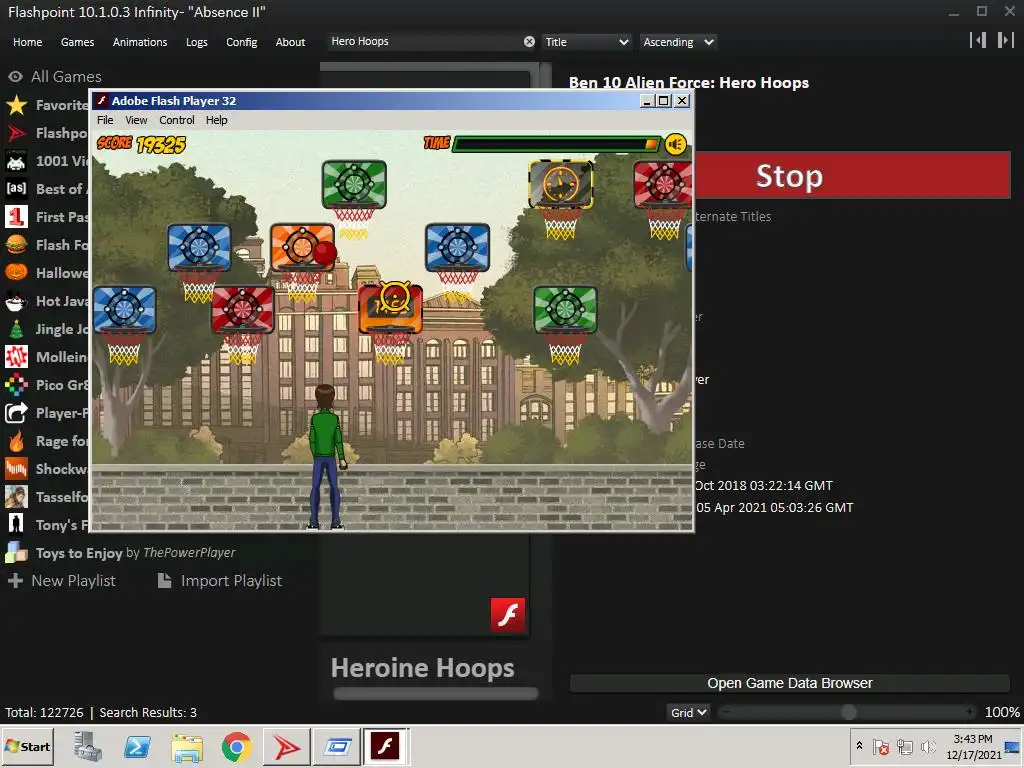Open the Logs tab
Screen dimensions: 1024x768
click(197, 42)
